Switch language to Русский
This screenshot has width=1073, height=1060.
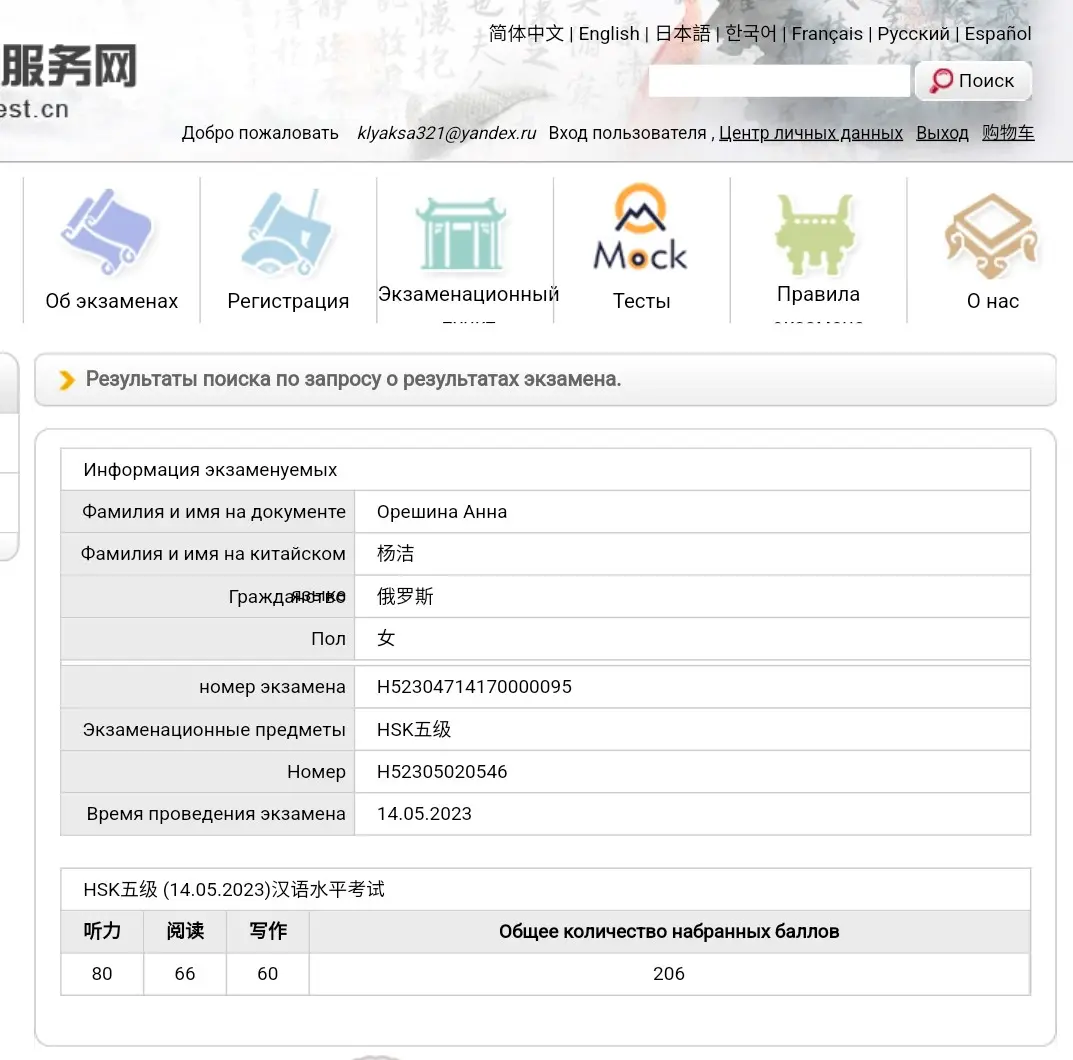(x=913, y=34)
